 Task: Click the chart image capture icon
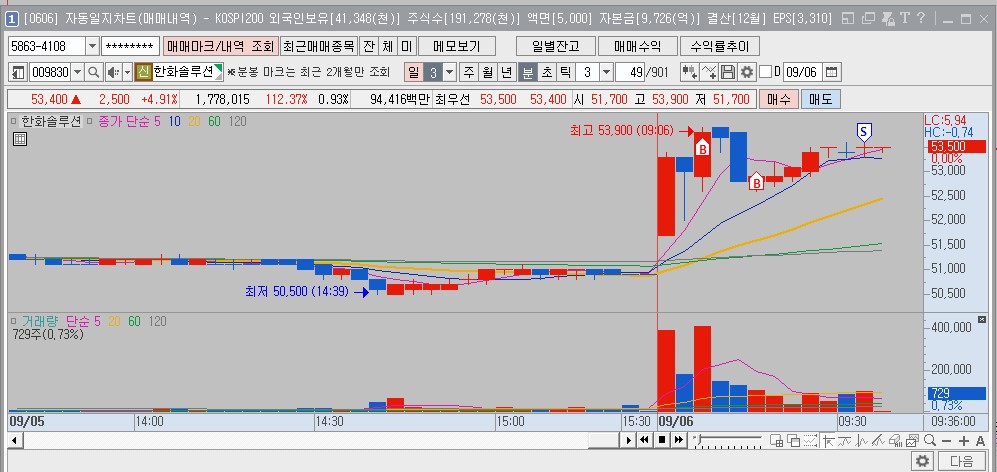[x=912, y=441]
